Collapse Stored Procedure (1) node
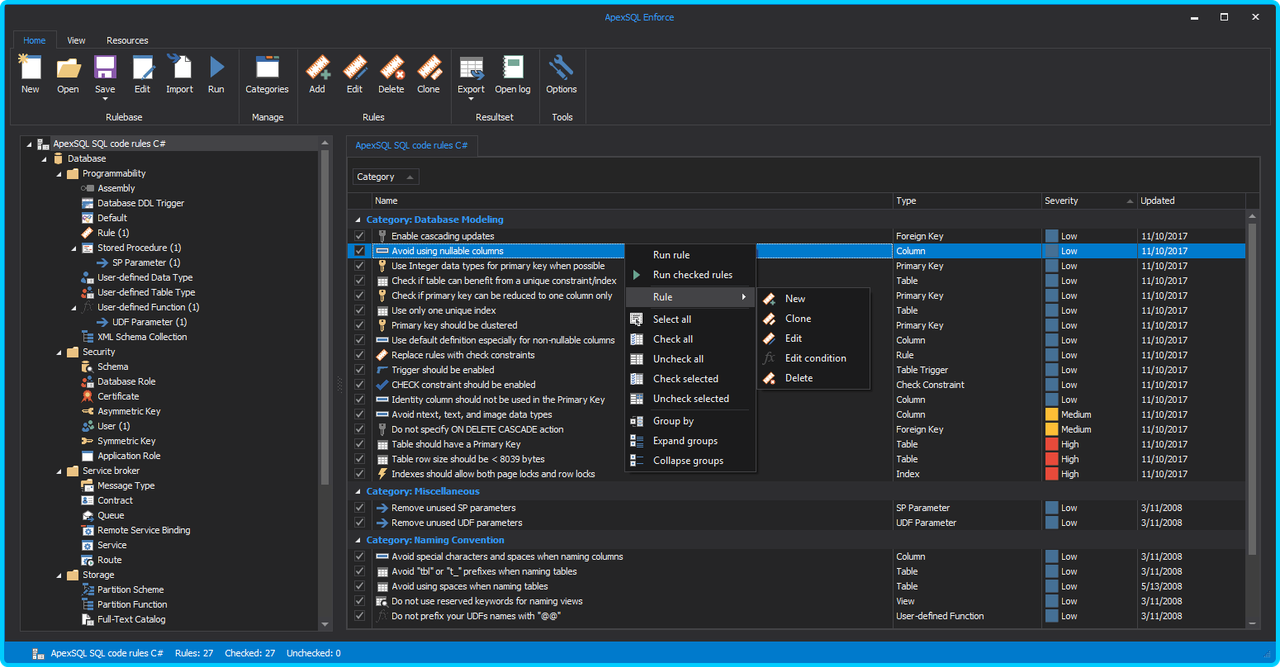The height and width of the screenshot is (667, 1280). pyautogui.click(x=74, y=248)
